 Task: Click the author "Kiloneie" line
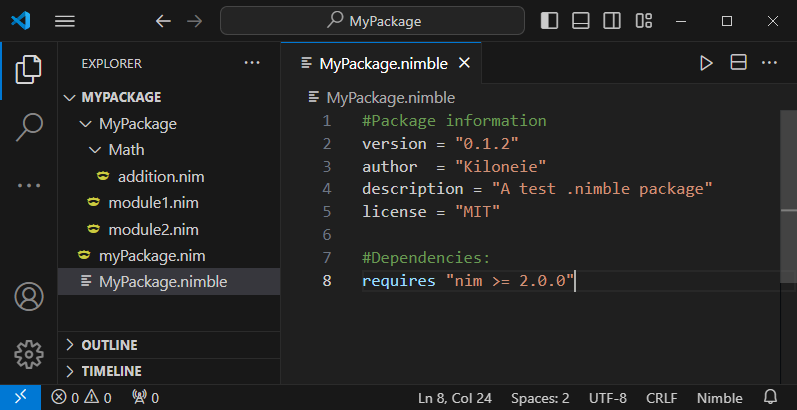(x=454, y=167)
